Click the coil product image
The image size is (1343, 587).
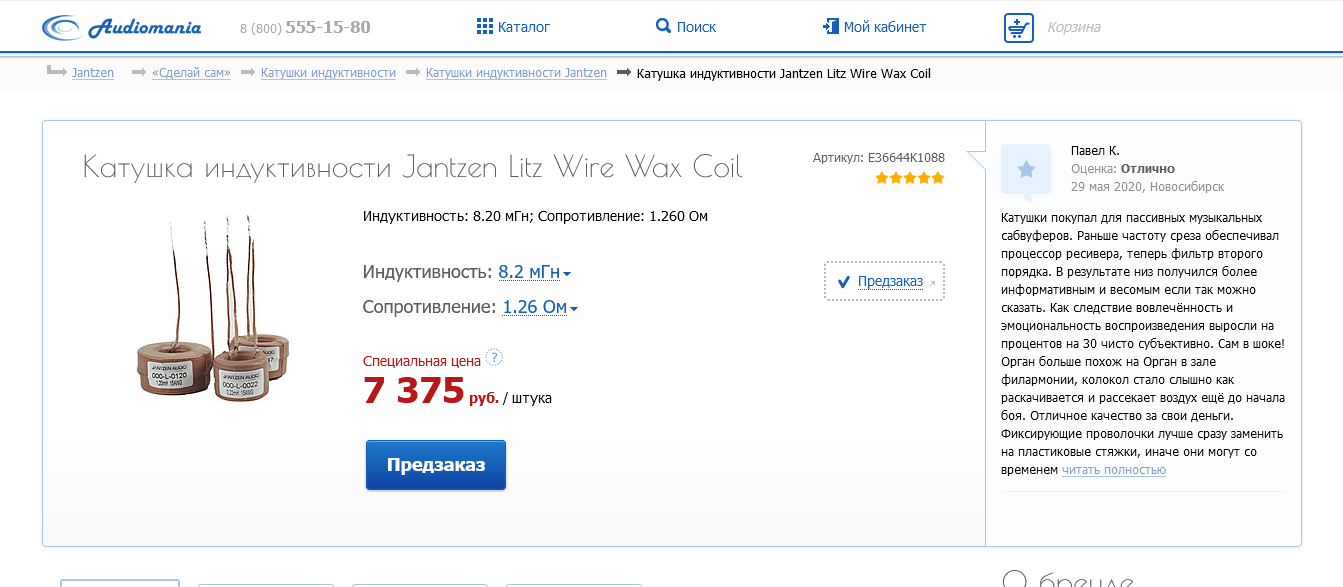pos(212,308)
